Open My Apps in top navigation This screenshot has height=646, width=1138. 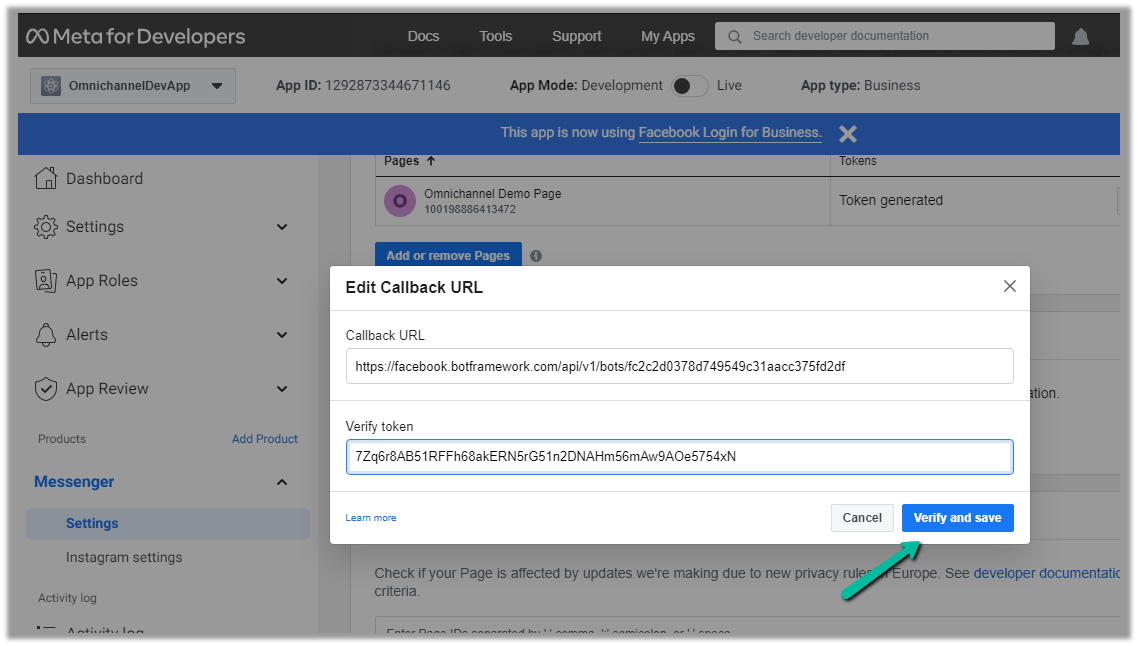click(x=667, y=36)
